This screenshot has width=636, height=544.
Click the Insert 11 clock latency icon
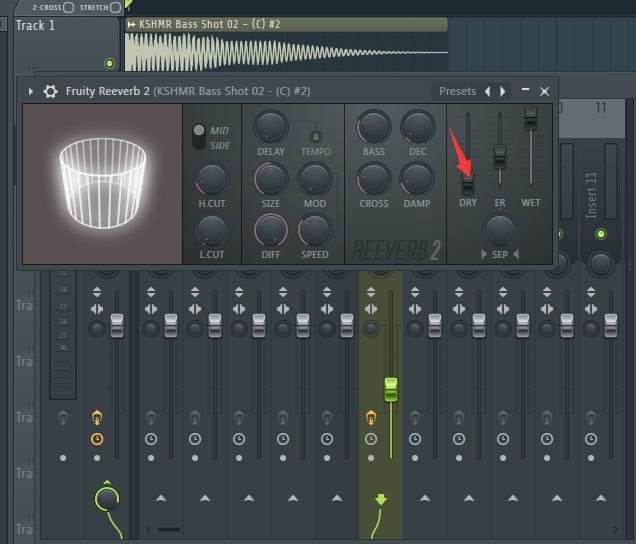tap(591, 439)
